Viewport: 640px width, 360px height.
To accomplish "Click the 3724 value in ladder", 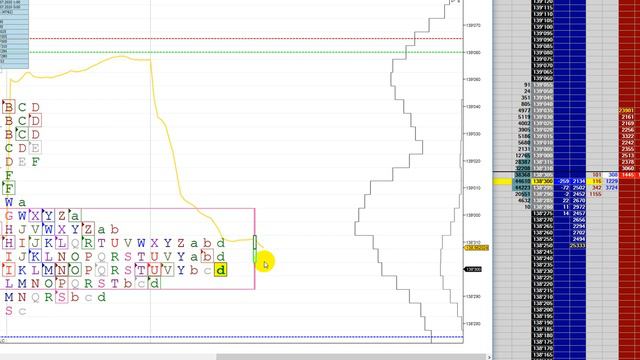I will click(611, 188).
